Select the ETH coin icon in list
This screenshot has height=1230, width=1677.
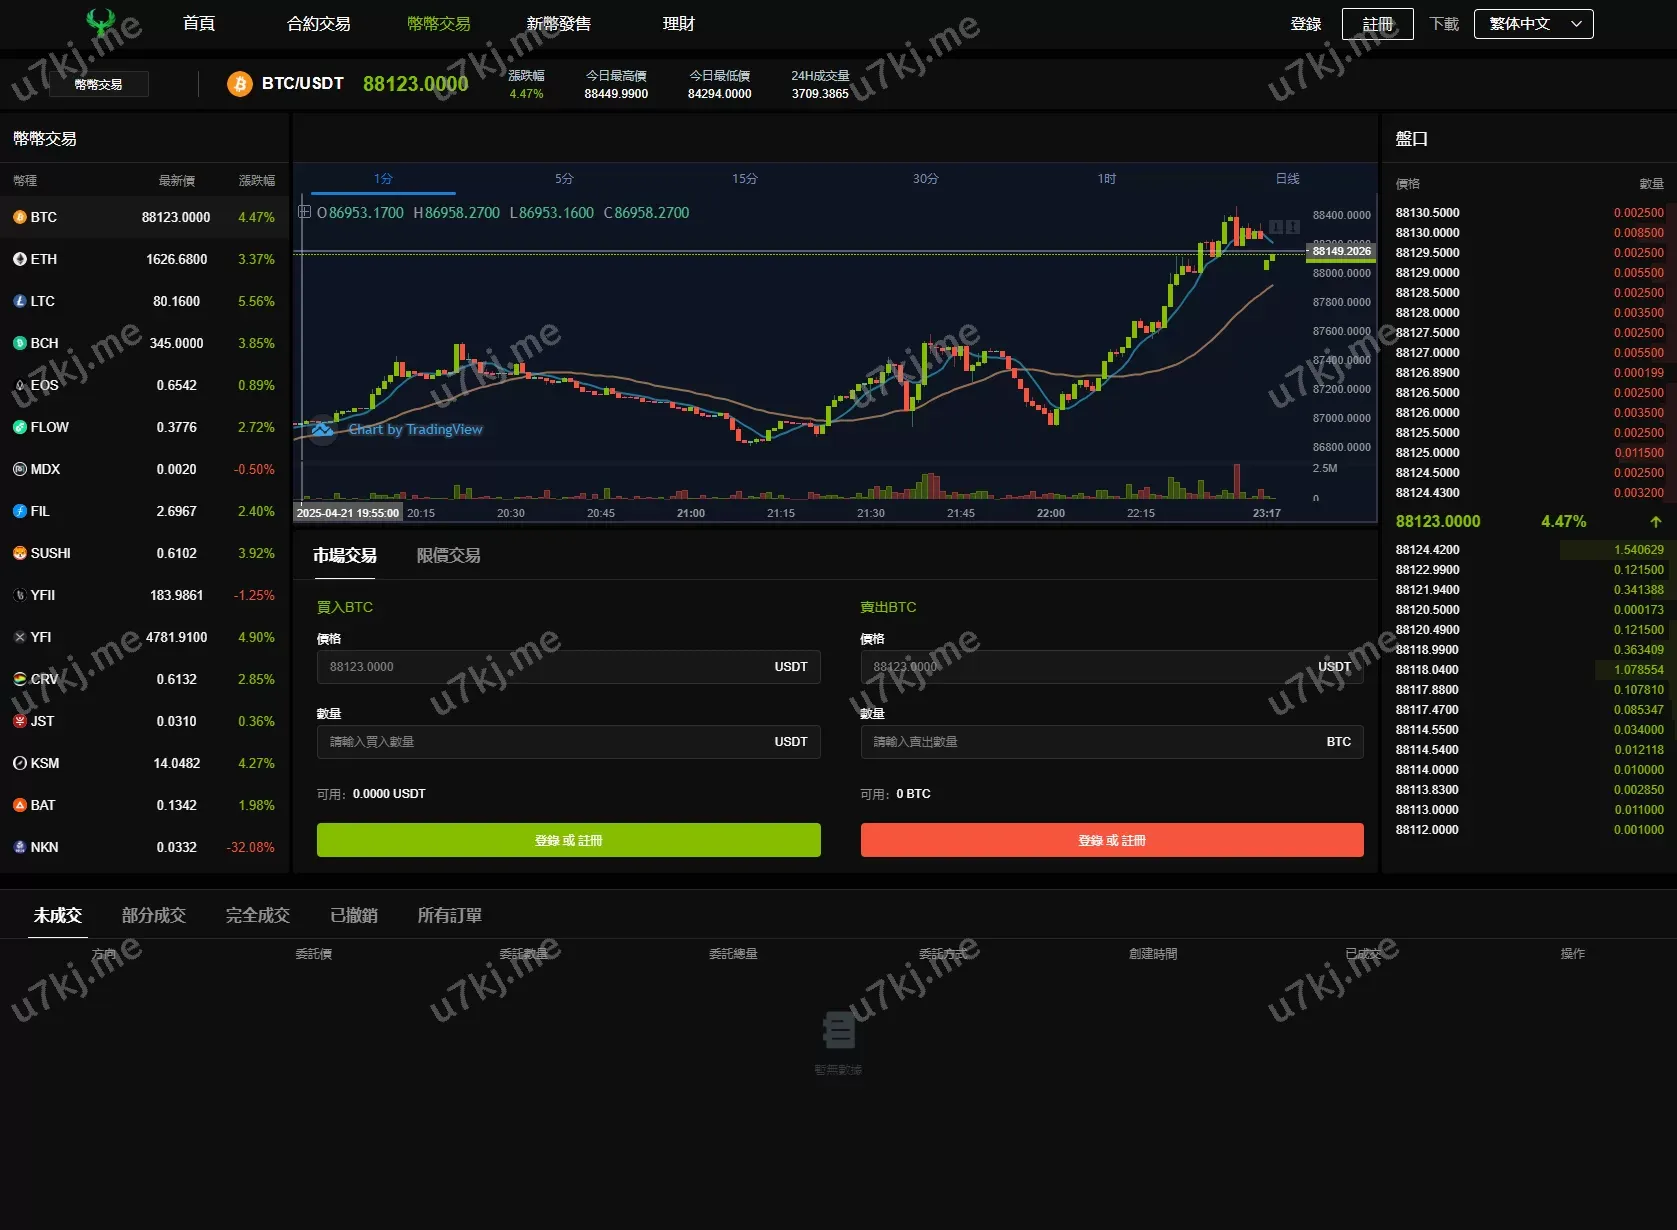pyautogui.click(x=19, y=259)
